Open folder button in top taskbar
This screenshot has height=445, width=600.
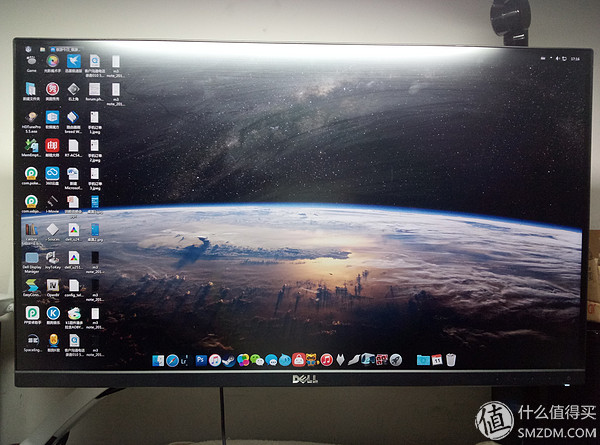point(42,49)
